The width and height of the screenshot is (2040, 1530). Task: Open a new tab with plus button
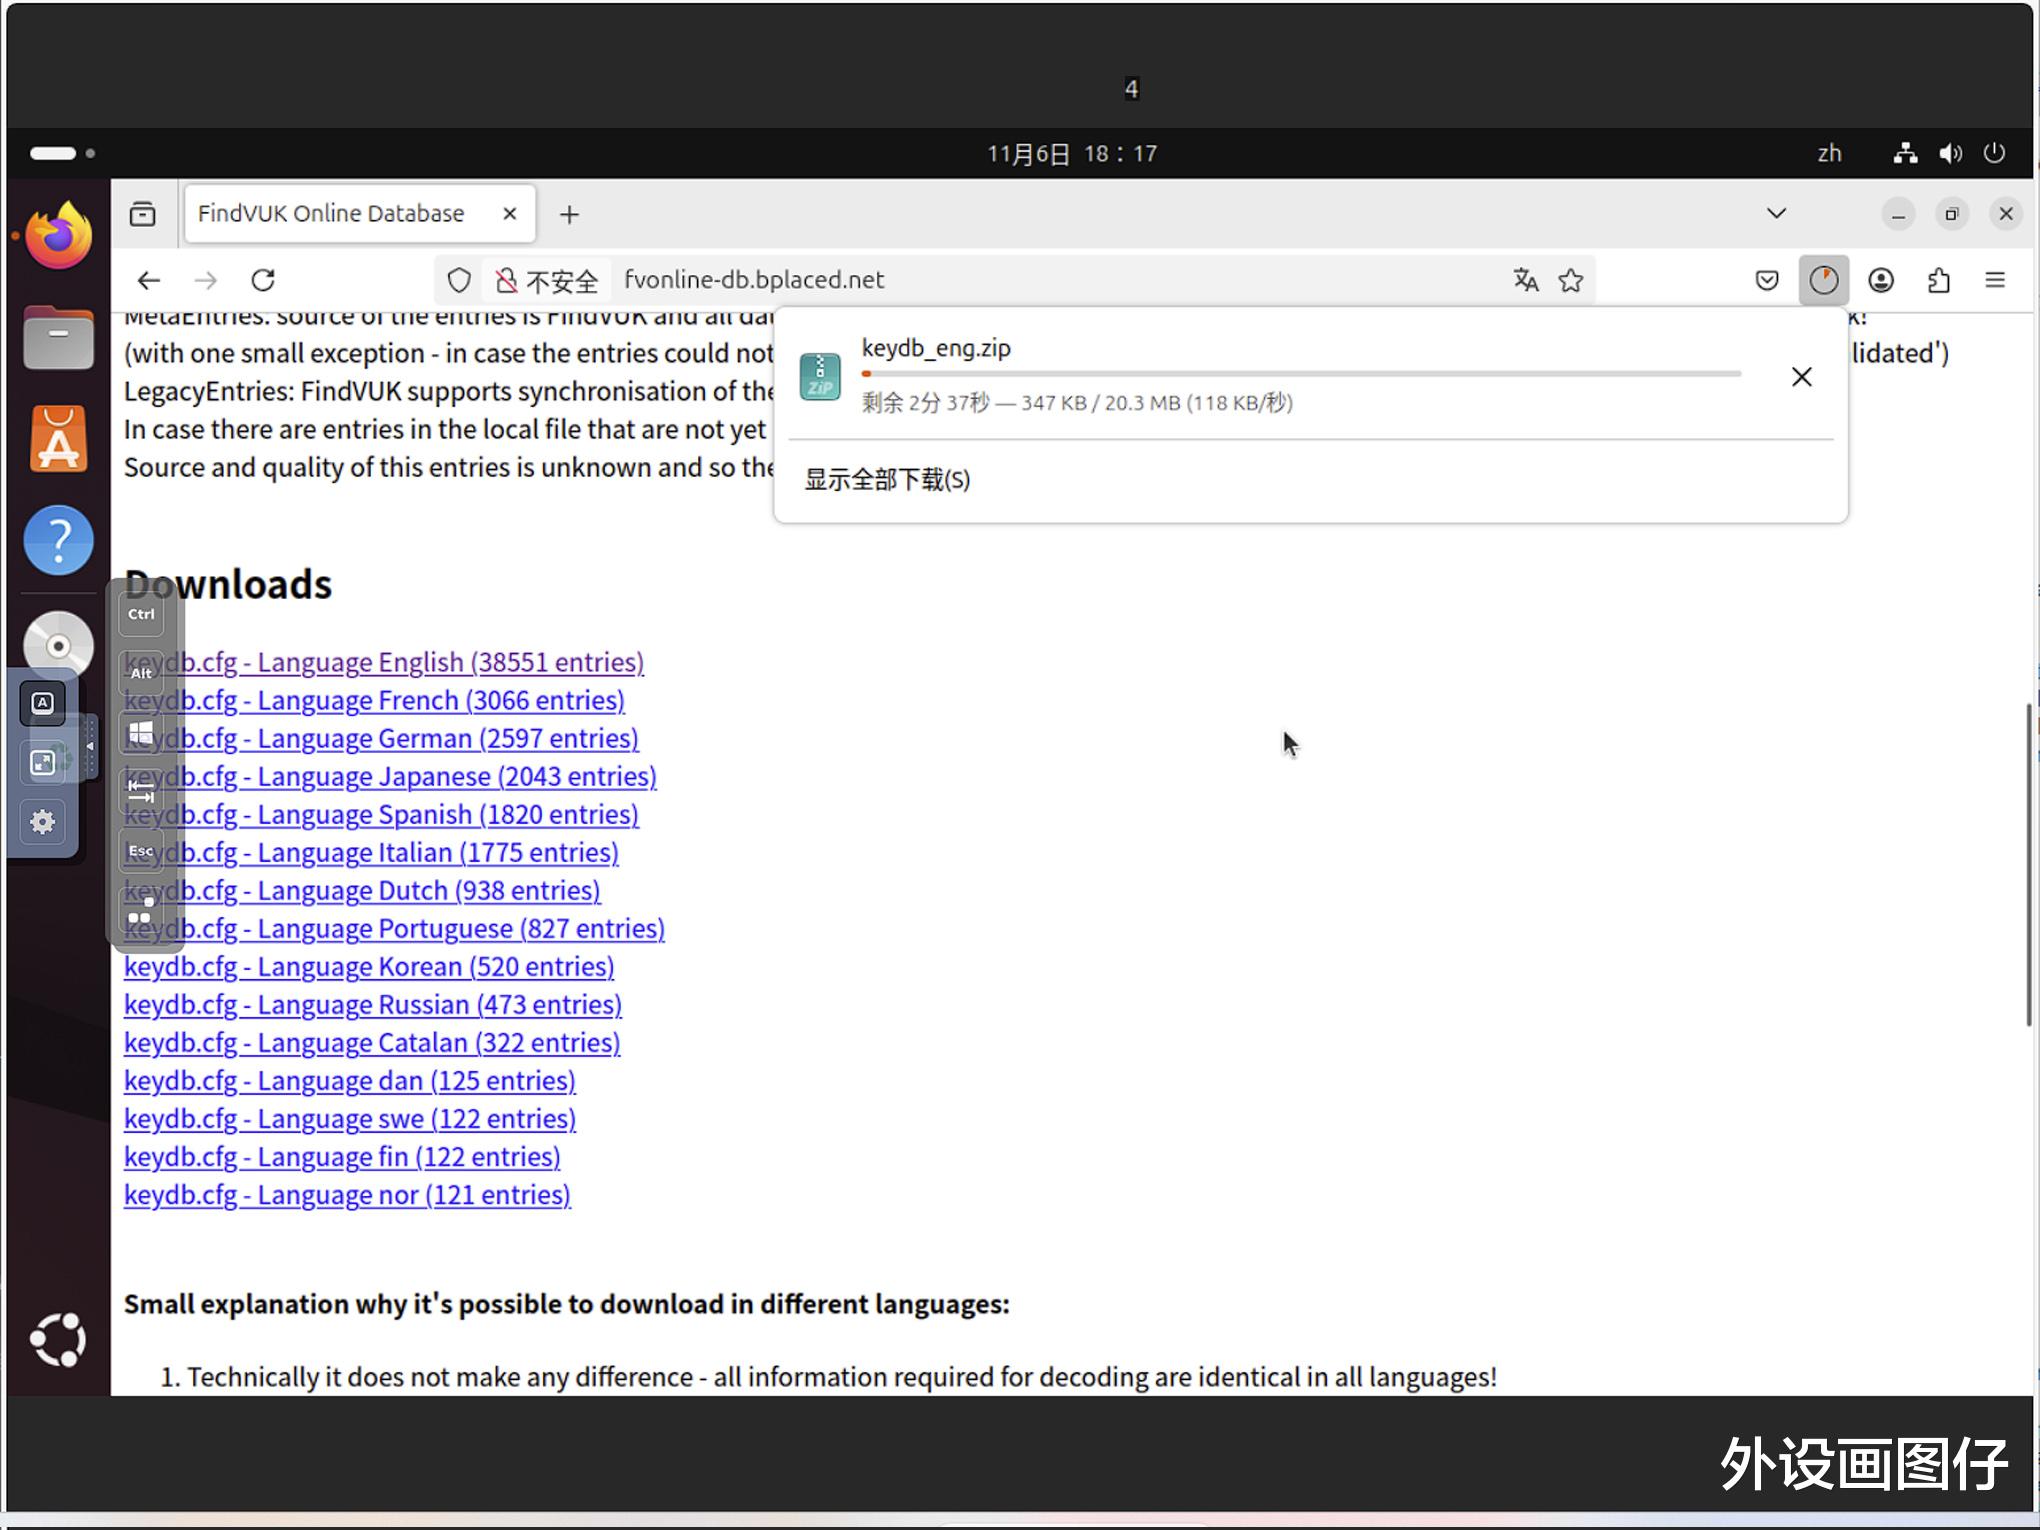[569, 214]
